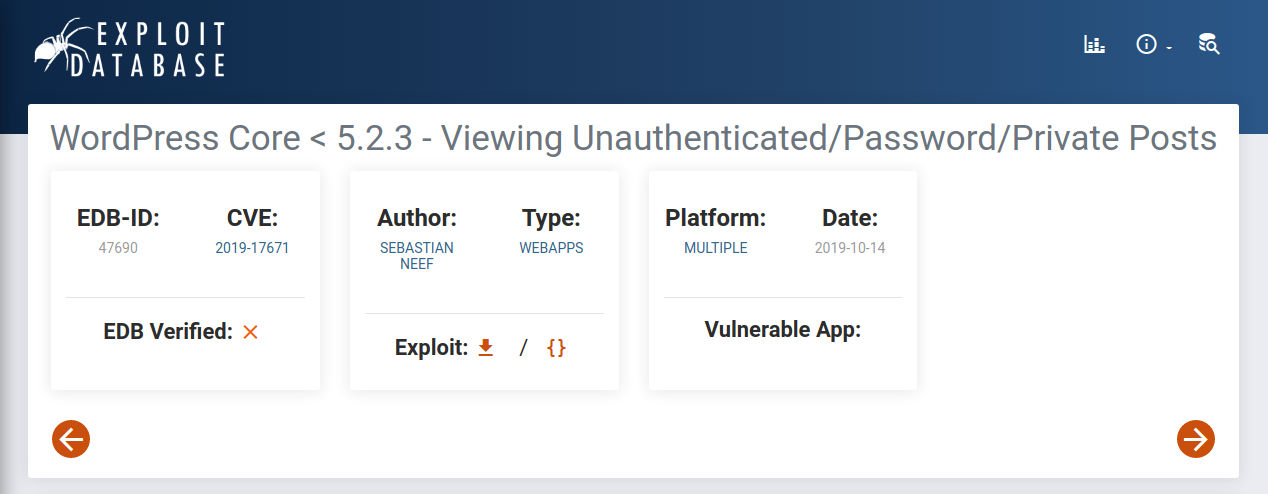Click the Exploit label text
Screen dimensions: 1268x494
tap(431, 348)
